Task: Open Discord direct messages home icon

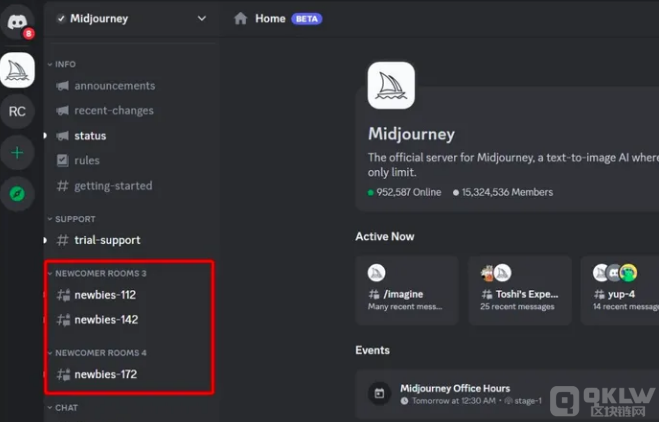Action: click(x=17, y=21)
